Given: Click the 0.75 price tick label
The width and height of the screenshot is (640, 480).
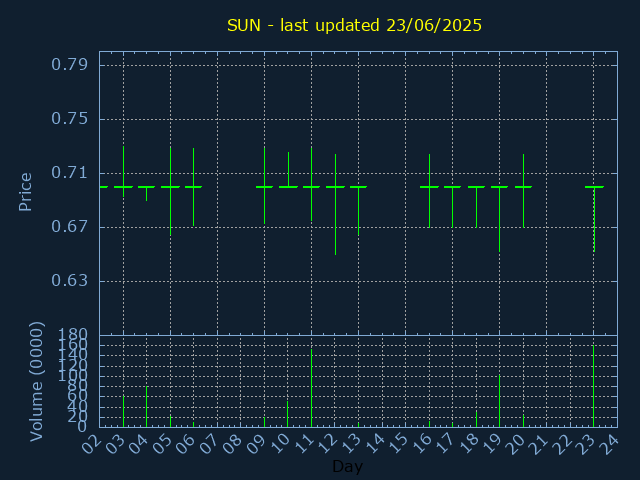Looking at the screenshot, I should pyautogui.click(x=69, y=119).
